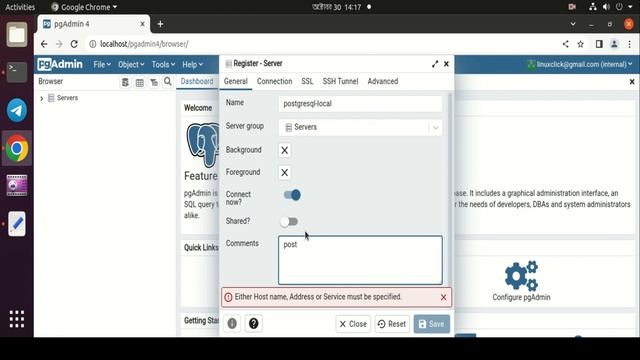Click the Close button in the dialog
640x360 pixels.
[x=353, y=324]
